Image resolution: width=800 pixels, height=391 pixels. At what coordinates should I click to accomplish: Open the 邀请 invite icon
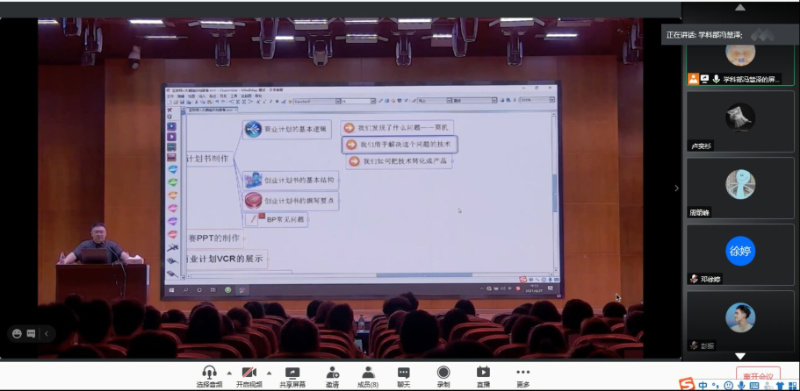[x=333, y=372]
